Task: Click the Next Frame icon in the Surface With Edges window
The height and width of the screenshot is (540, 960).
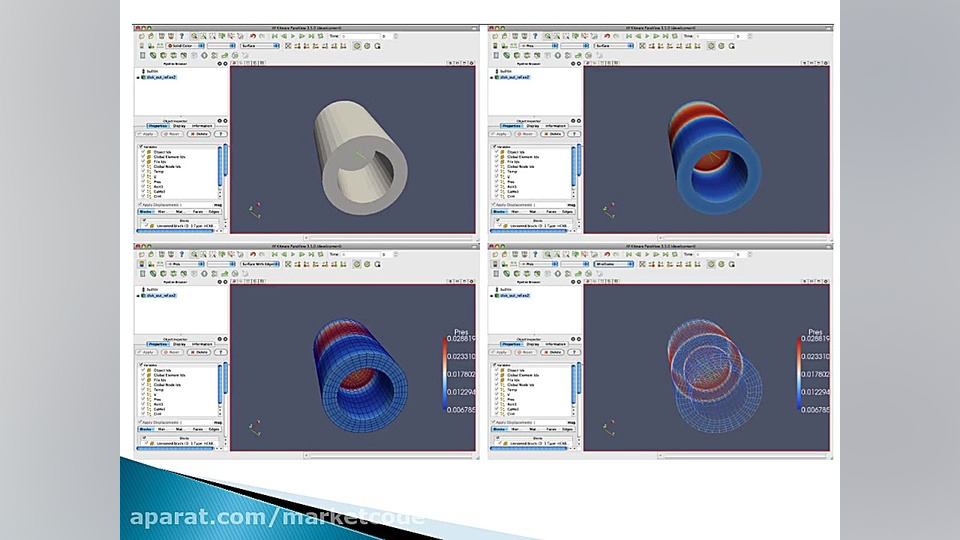Action: coord(302,254)
